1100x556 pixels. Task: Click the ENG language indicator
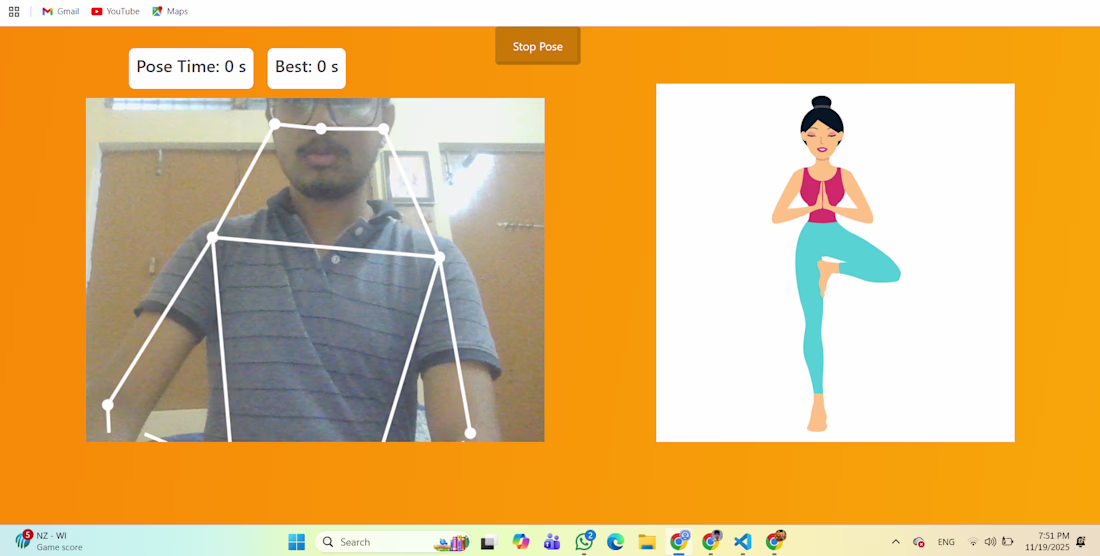click(x=946, y=542)
